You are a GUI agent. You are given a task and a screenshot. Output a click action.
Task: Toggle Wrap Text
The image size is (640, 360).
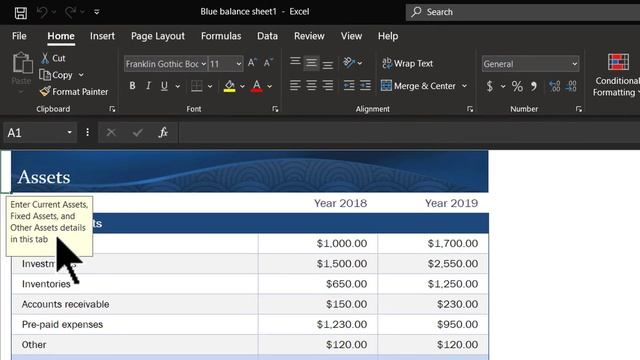tap(407, 63)
